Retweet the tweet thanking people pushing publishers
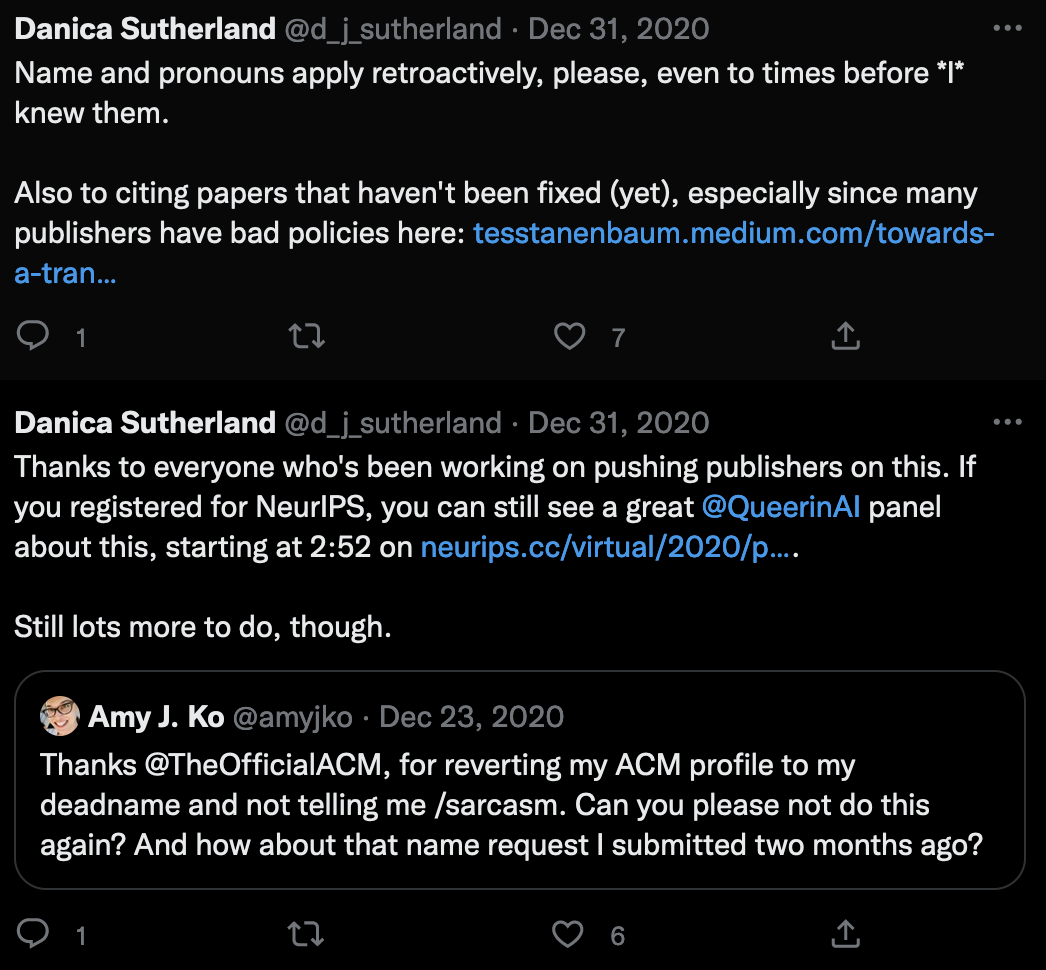This screenshot has height=970, width=1046. tap(306, 934)
